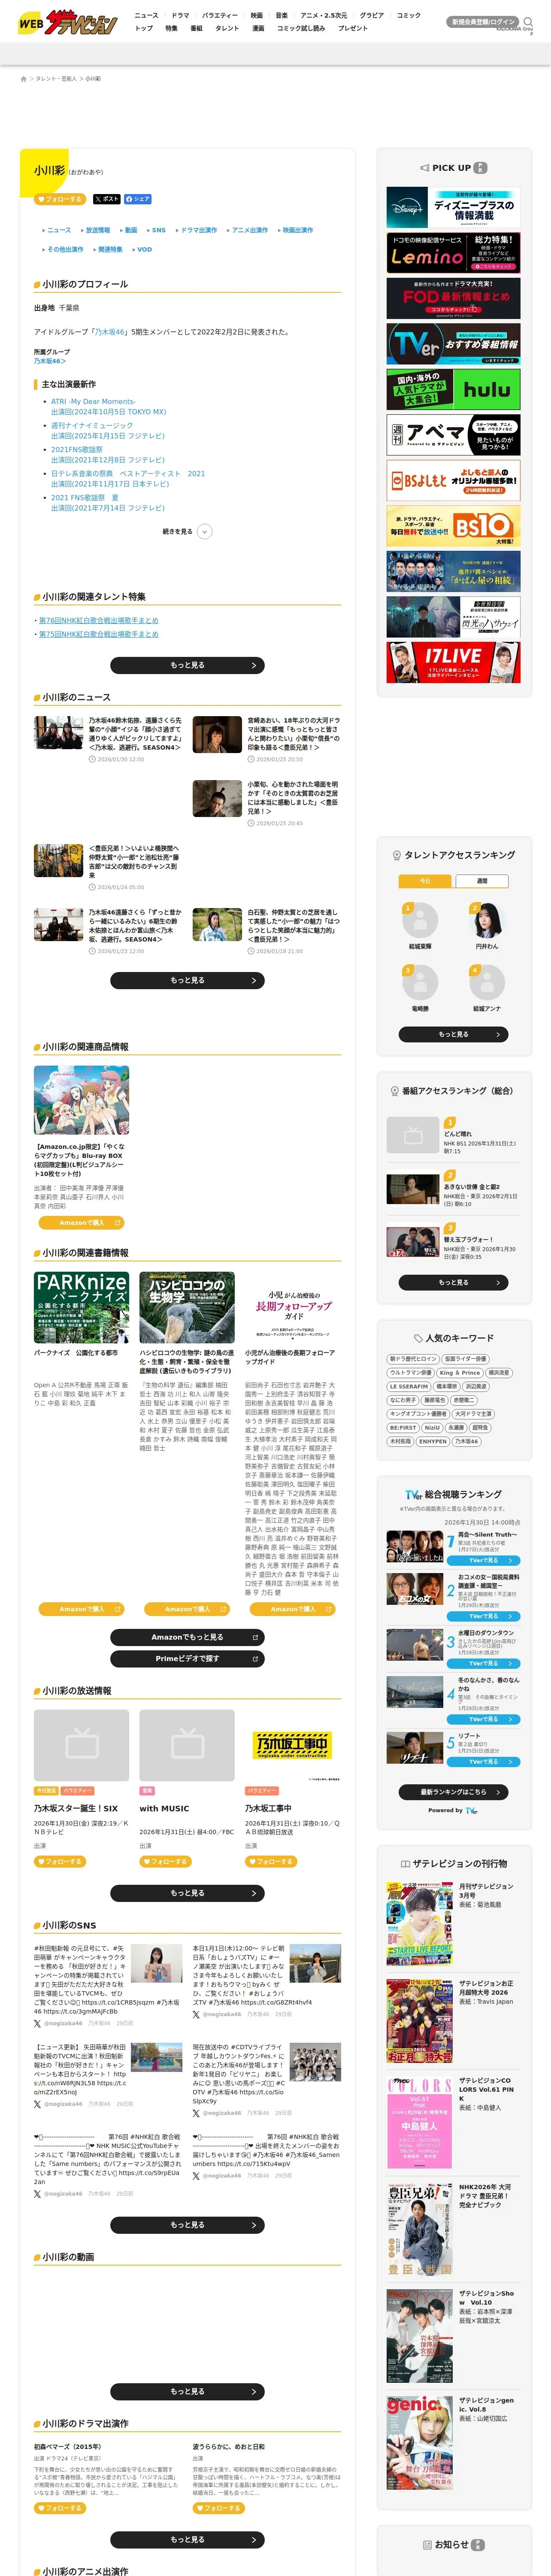The height and width of the screenshot is (2576, 551).
Task: Click もっと見る in 番組アクセスランキング
Action: 453,1282
